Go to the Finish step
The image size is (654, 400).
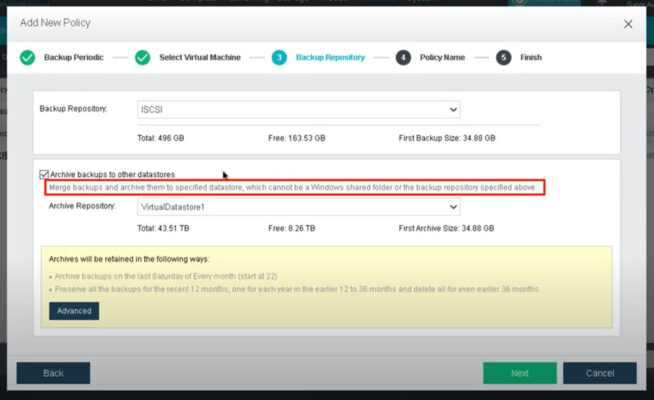pyautogui.click(x=531, y=58)
